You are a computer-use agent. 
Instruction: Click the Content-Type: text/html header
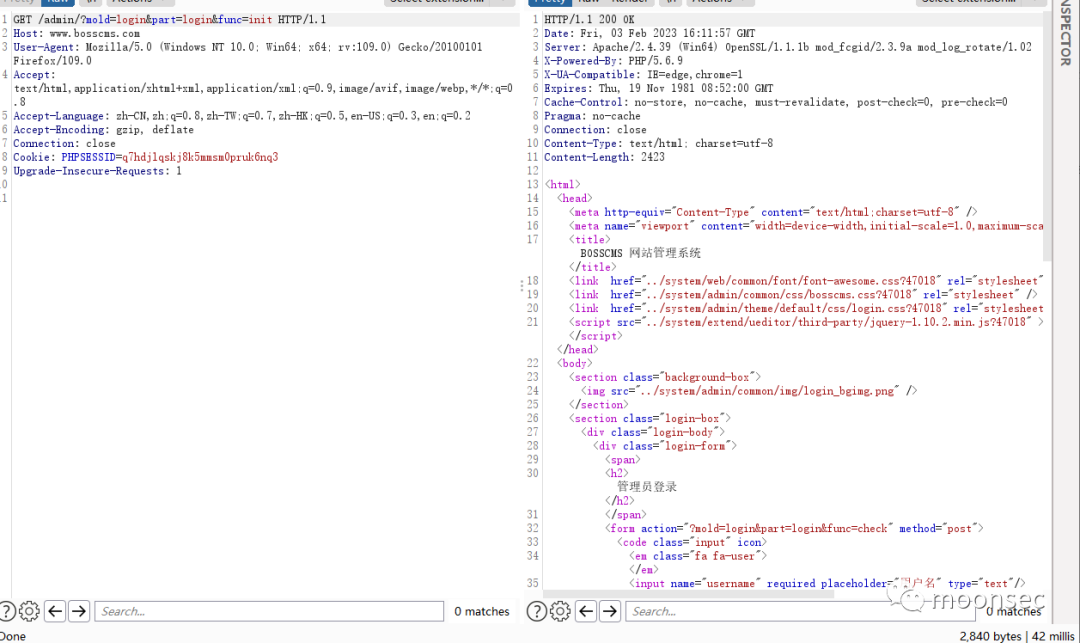click(x=658, y=143)
